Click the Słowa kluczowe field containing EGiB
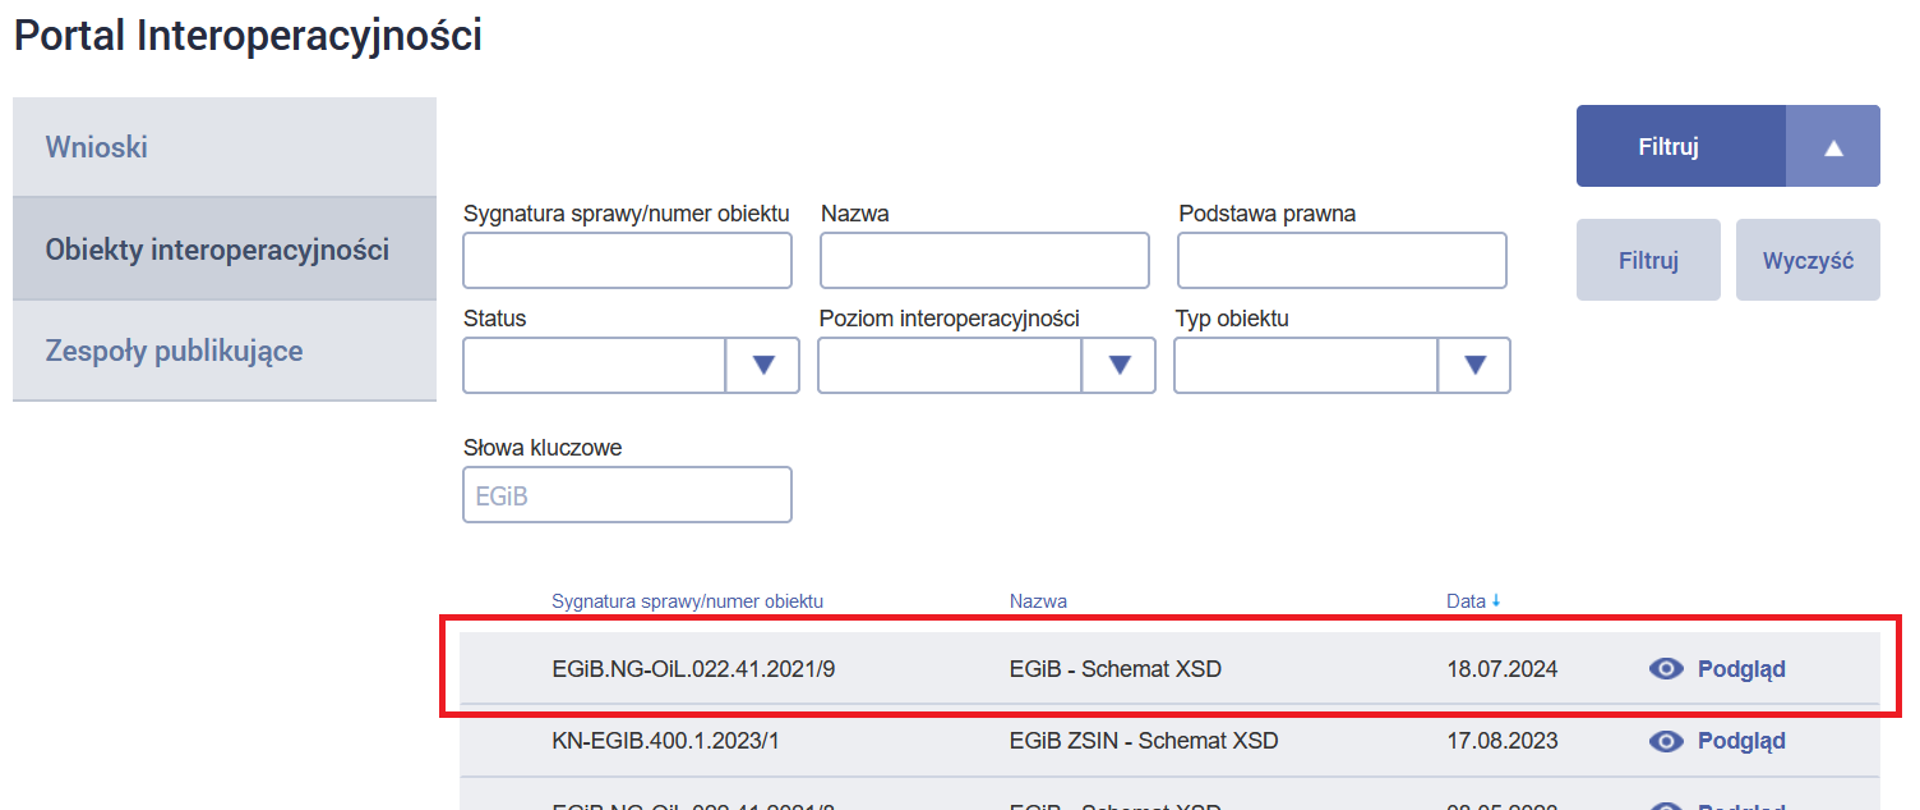 [x=627, y=495]
